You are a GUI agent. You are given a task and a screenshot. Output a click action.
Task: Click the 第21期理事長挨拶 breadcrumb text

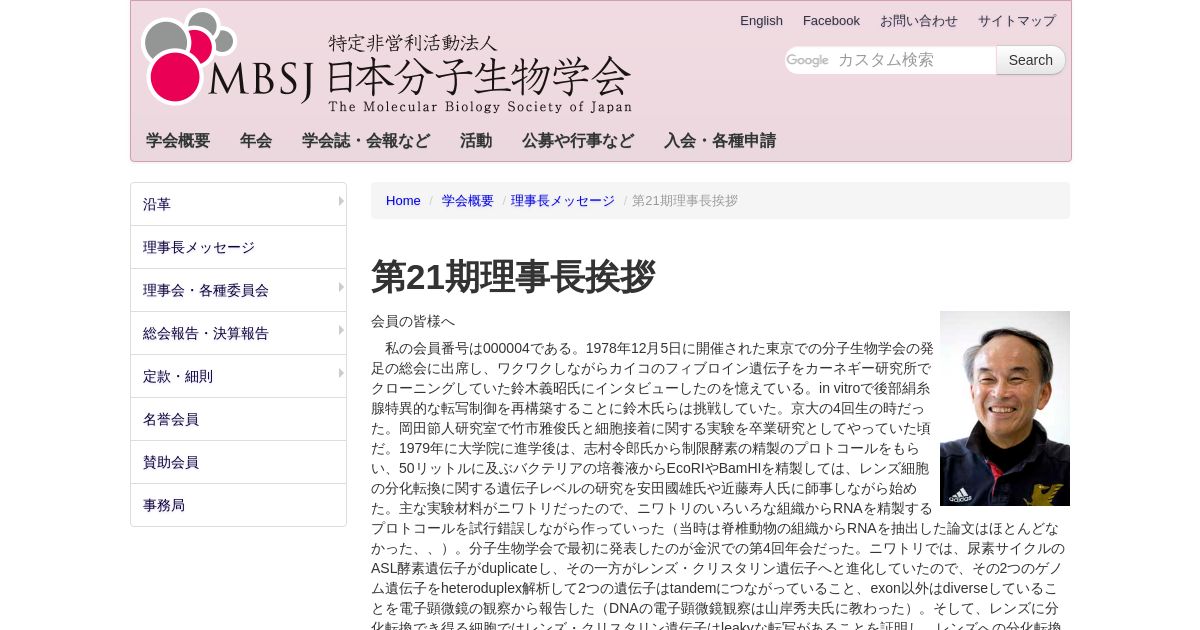685,200
